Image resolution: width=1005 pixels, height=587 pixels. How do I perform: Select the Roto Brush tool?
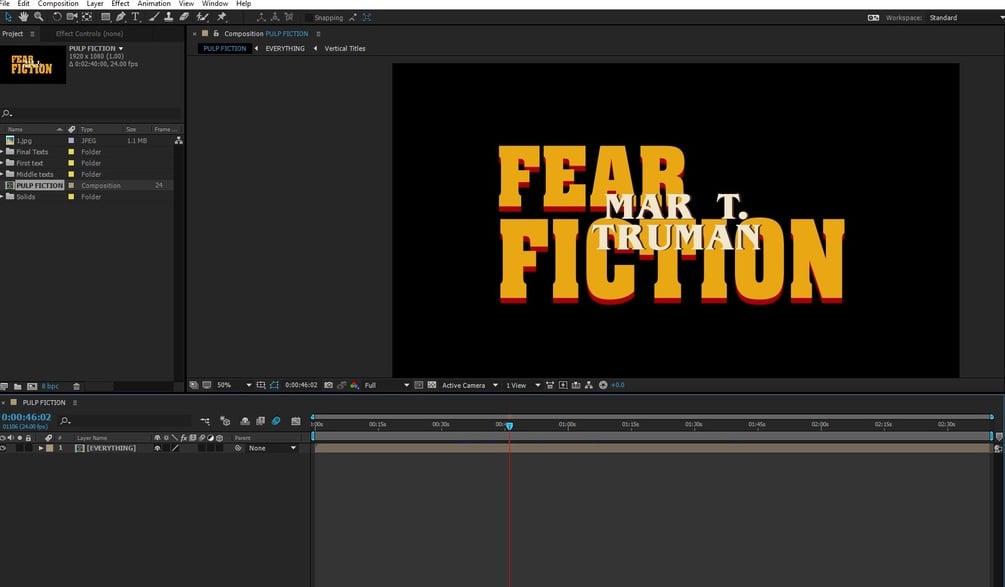coord(203,17)
